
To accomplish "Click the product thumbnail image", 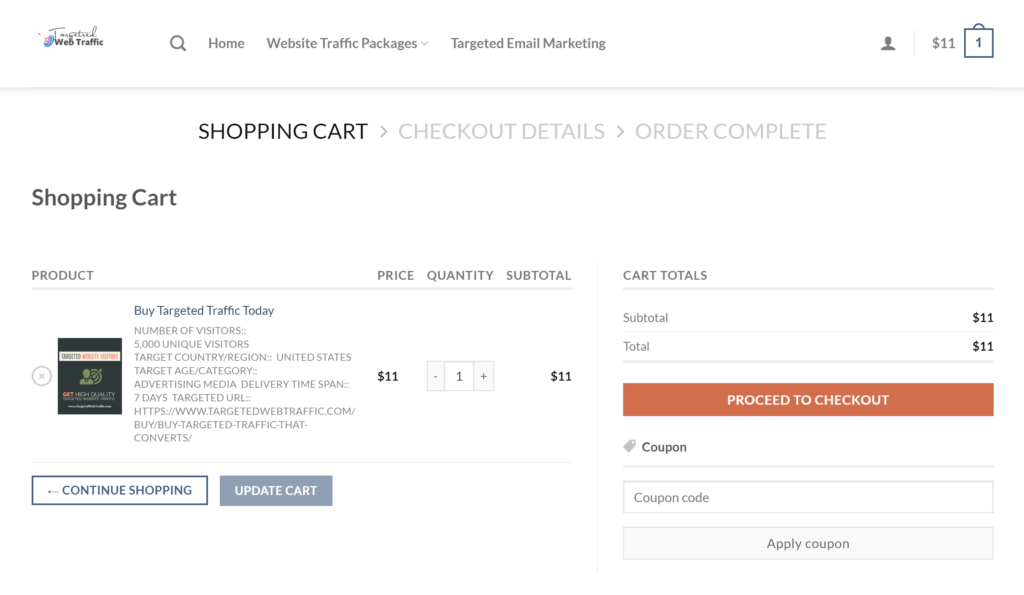I will point(89,376).
